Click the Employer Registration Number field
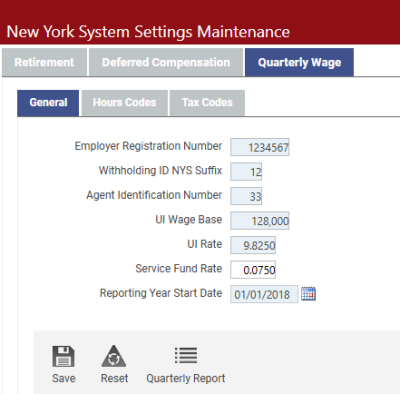This screenshot has width=400, height=394. [260, 147]
